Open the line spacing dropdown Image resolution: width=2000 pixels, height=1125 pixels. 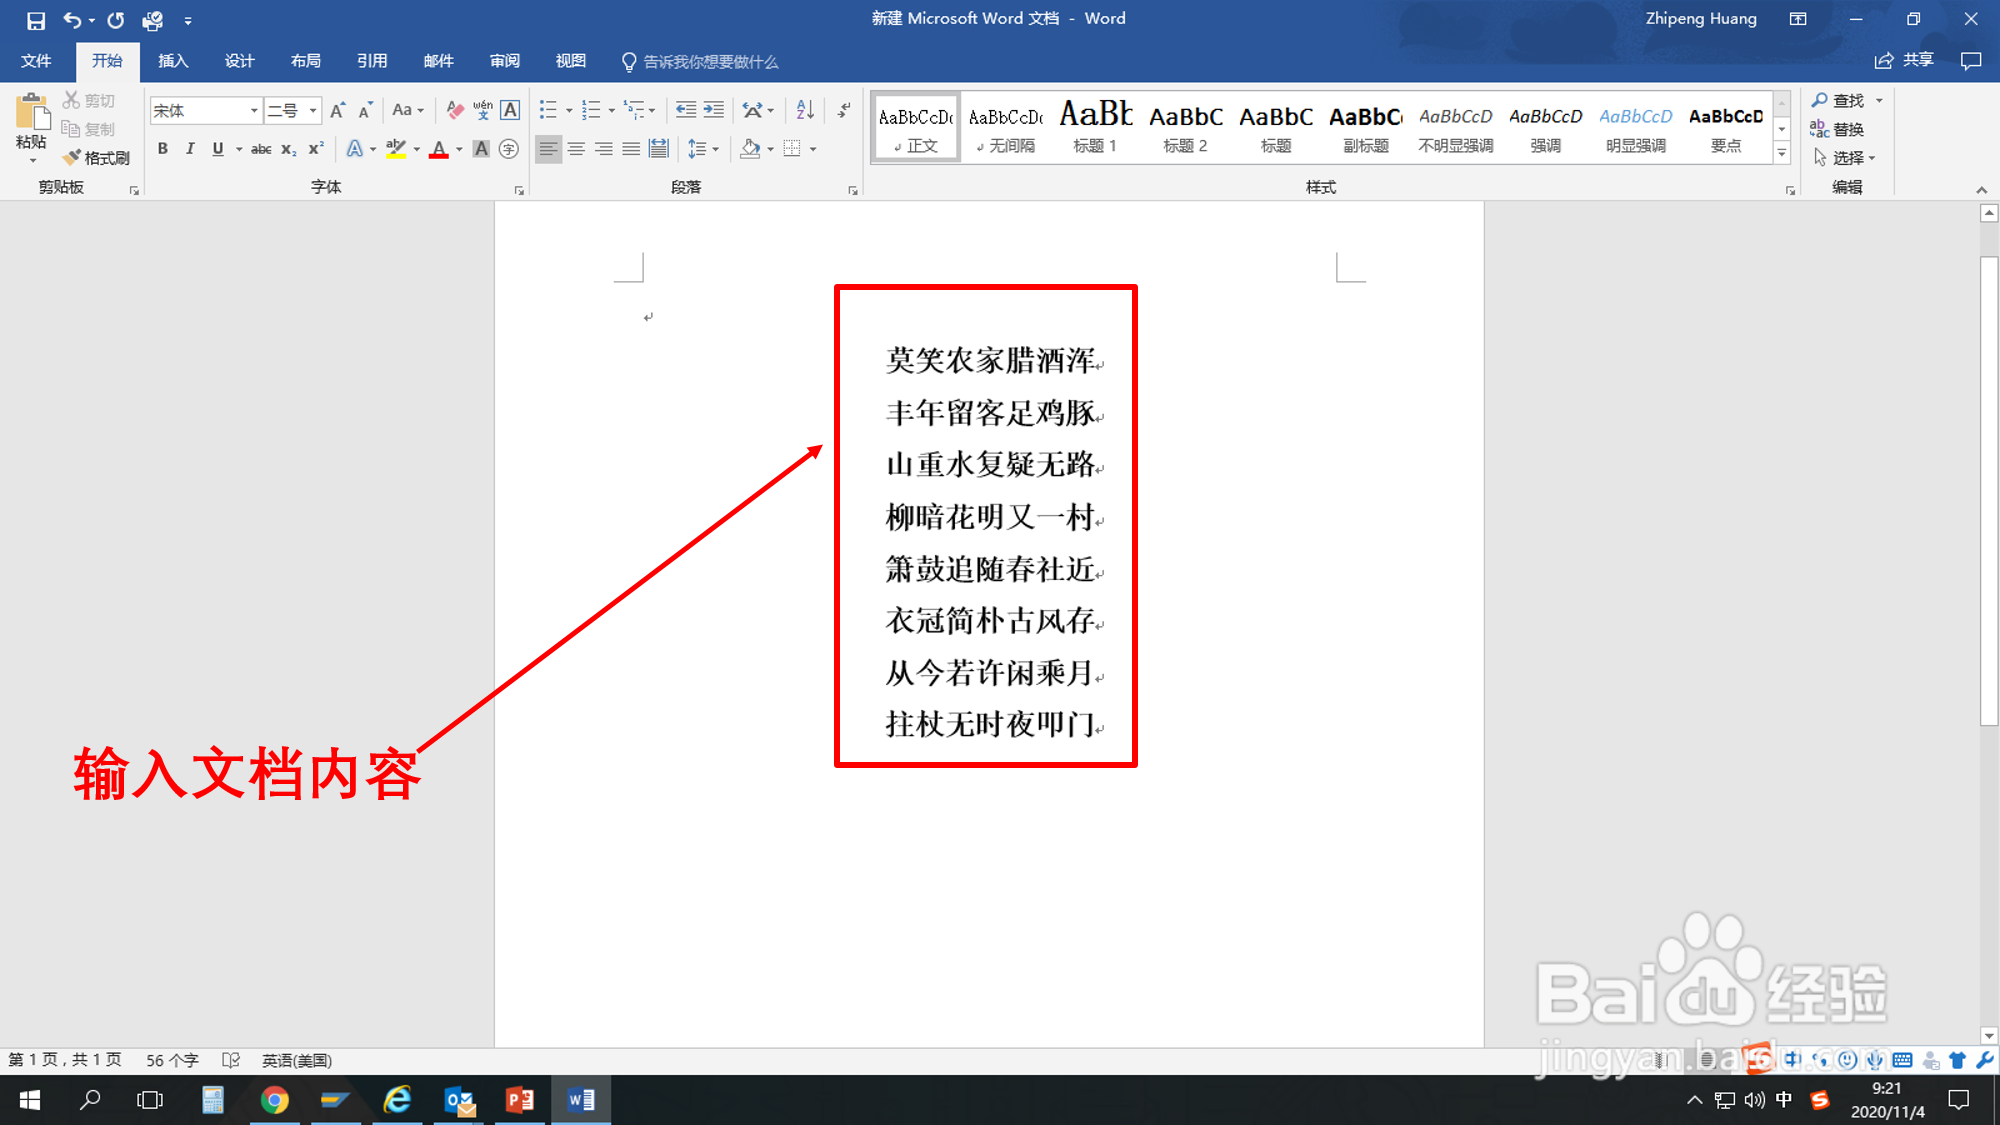tap(703, 148)
